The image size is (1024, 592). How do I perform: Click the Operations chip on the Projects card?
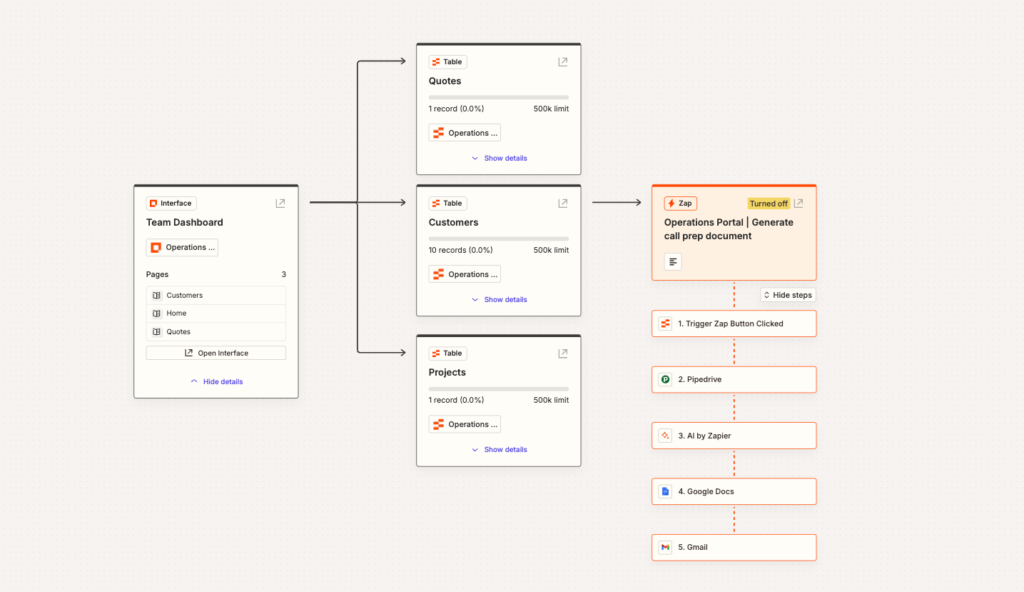pyautogui.click(x=464, y=424)
